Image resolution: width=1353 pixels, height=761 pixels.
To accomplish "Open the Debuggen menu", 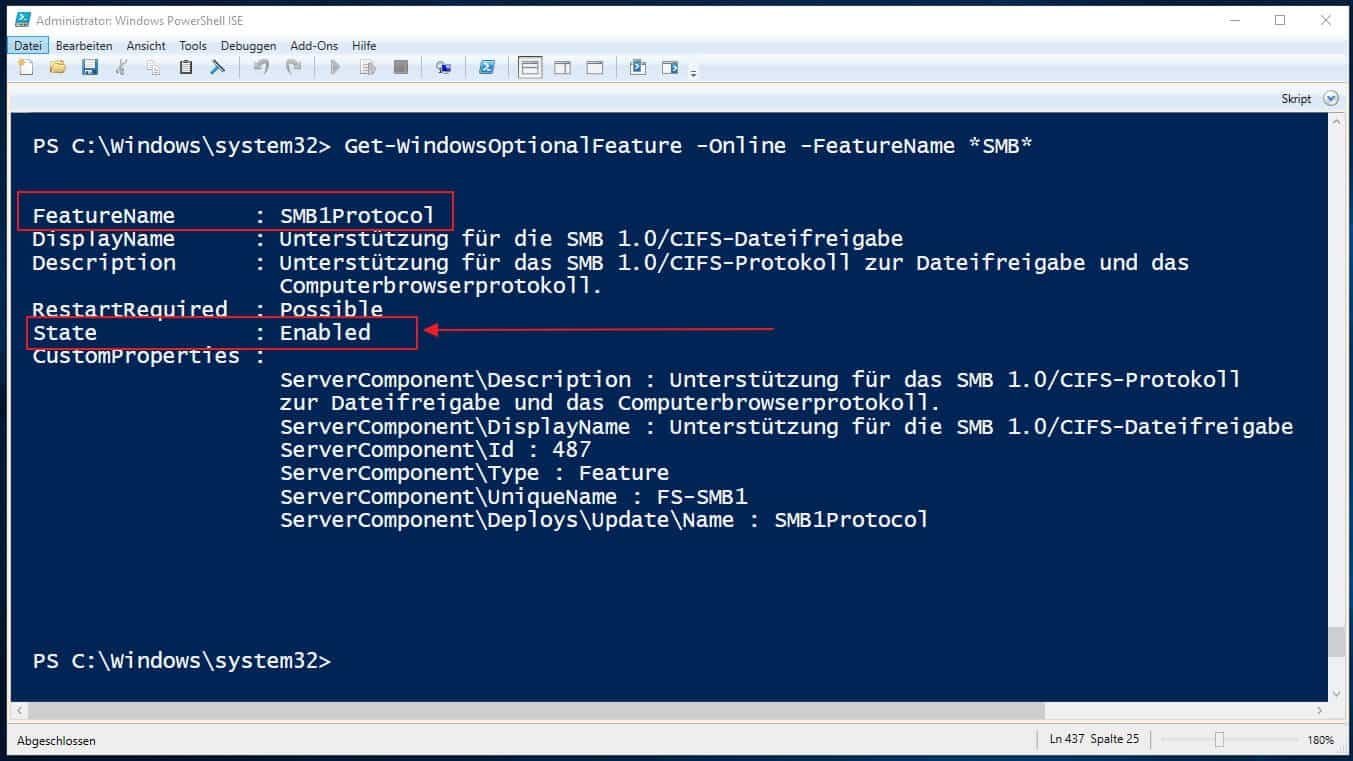I will (248, 46).
